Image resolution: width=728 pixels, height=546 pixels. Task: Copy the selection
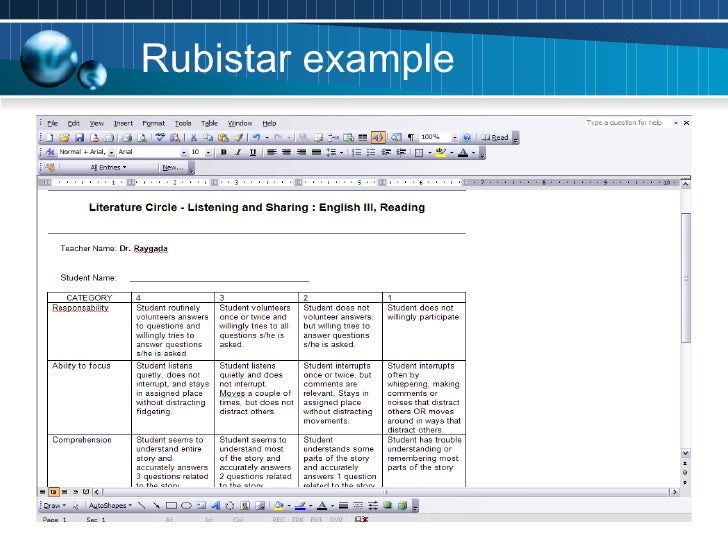(208, 138)
